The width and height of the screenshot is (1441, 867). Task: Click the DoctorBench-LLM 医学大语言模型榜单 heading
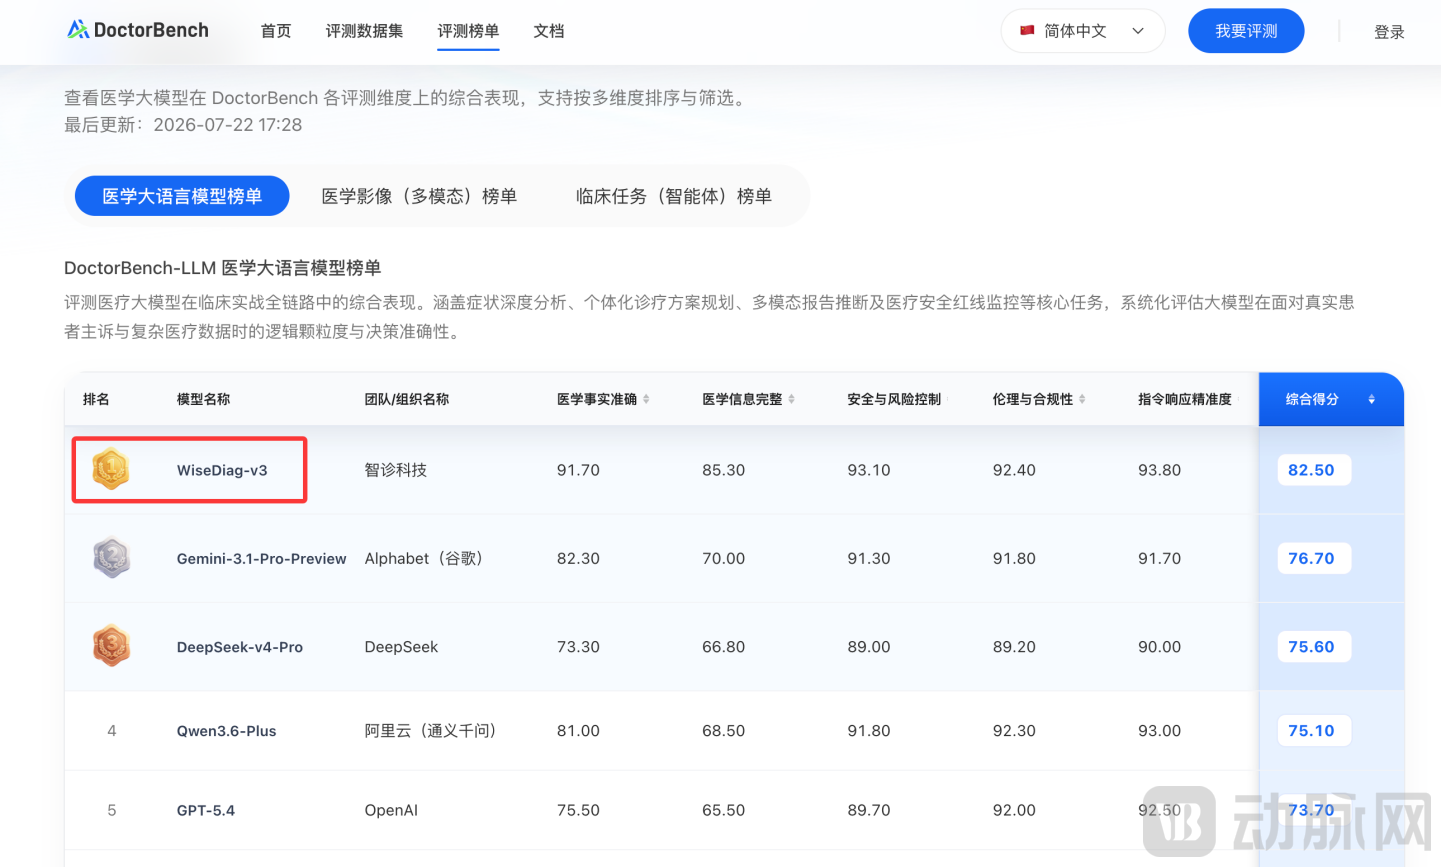tap(223, 268)
